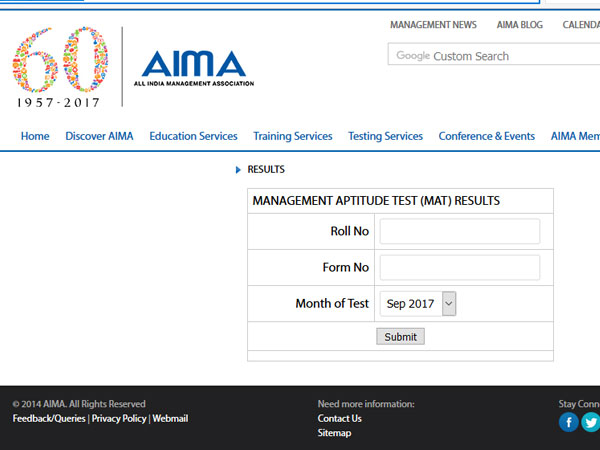Open Conference & Events menu

[x=486, y=136]
